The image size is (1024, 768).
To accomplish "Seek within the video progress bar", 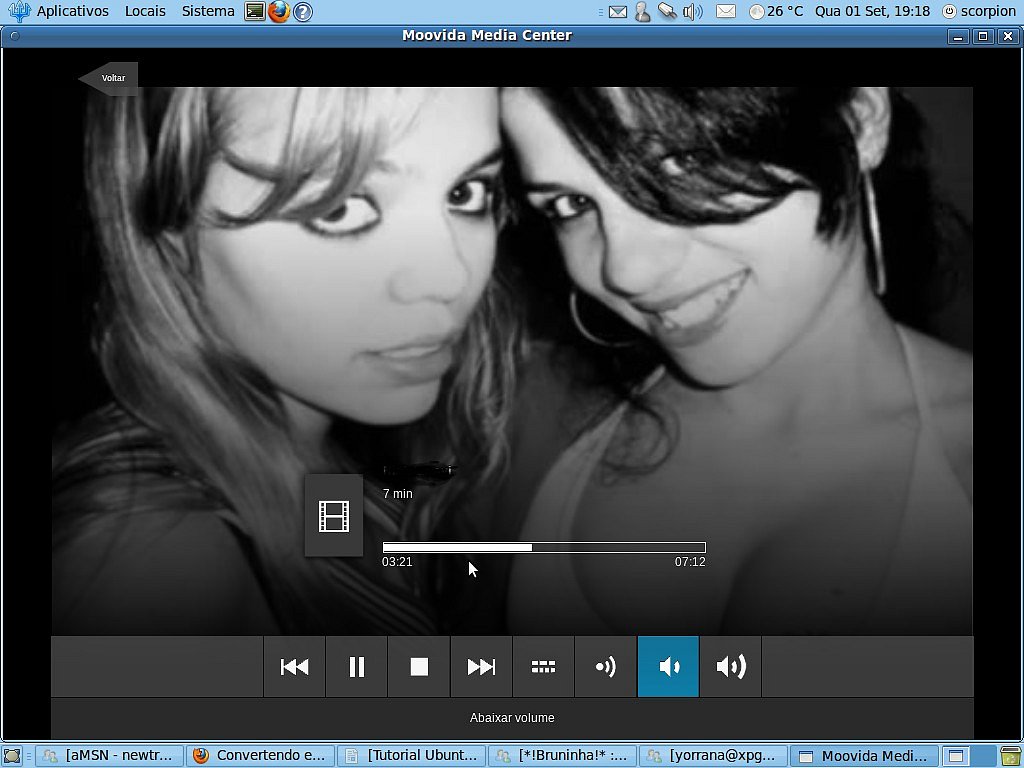I will [544, 547].
